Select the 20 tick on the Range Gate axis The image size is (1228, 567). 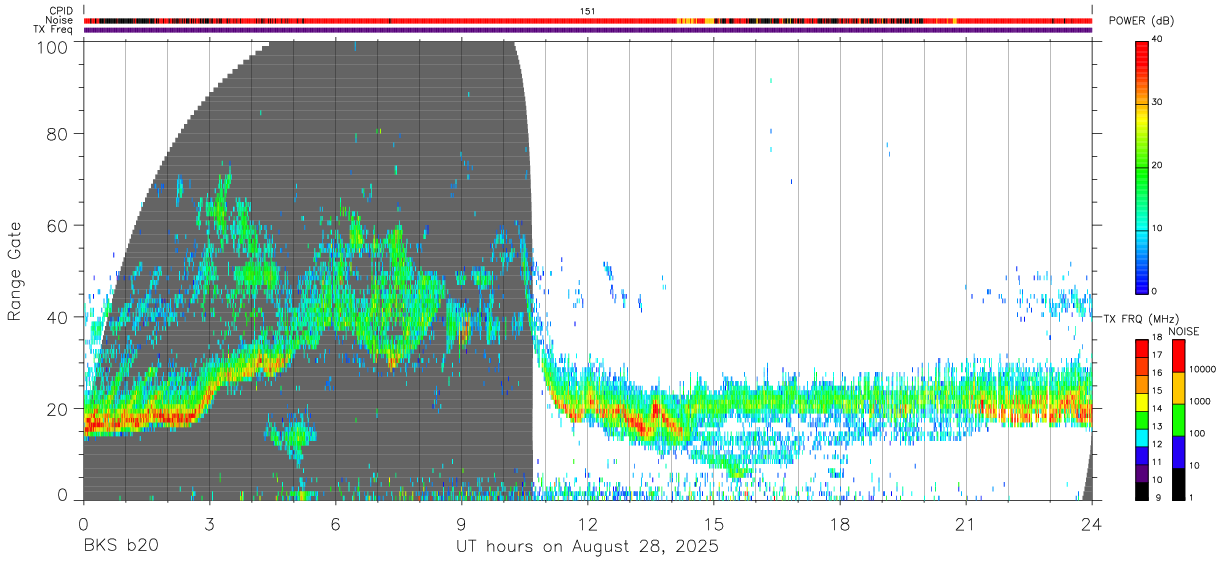coord(57,408)
